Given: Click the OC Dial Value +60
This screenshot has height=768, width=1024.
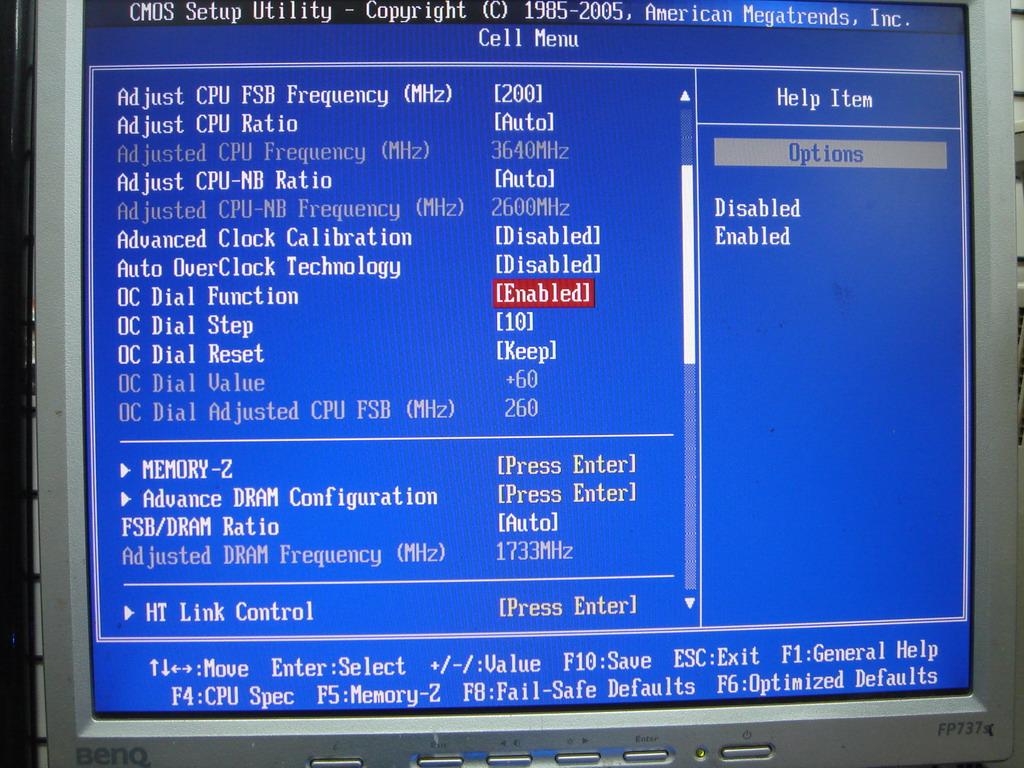Looking at the screenshot, I should (522, 379).
